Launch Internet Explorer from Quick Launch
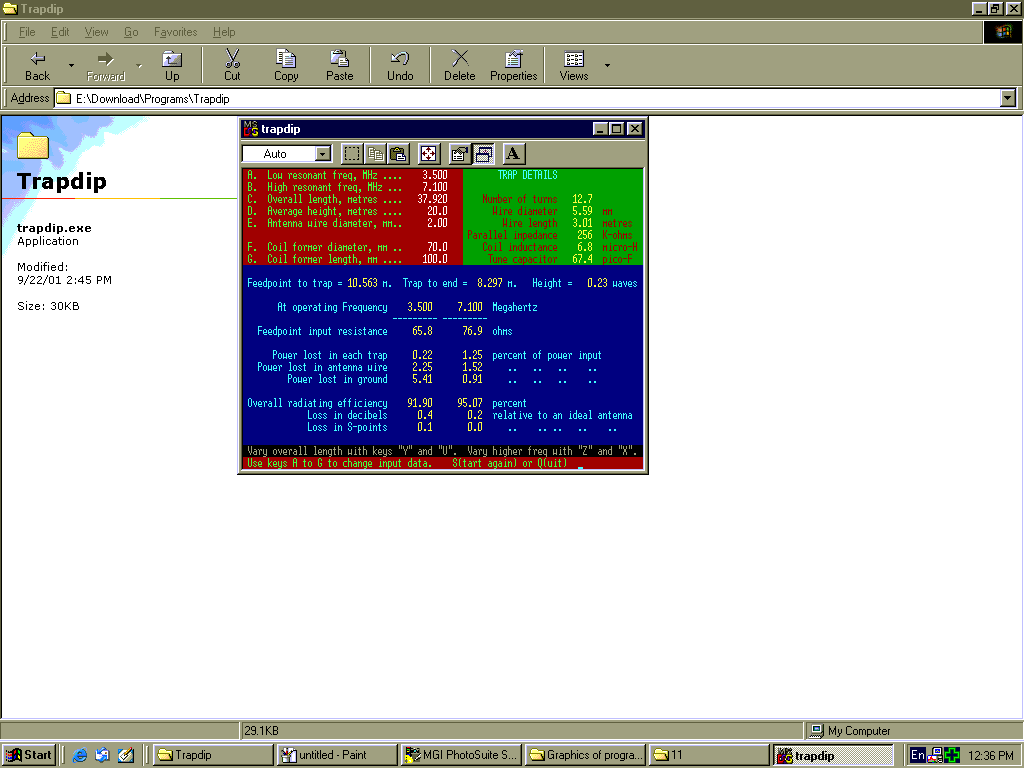Viewport: 1024px width, 768px height. point(80,755)
